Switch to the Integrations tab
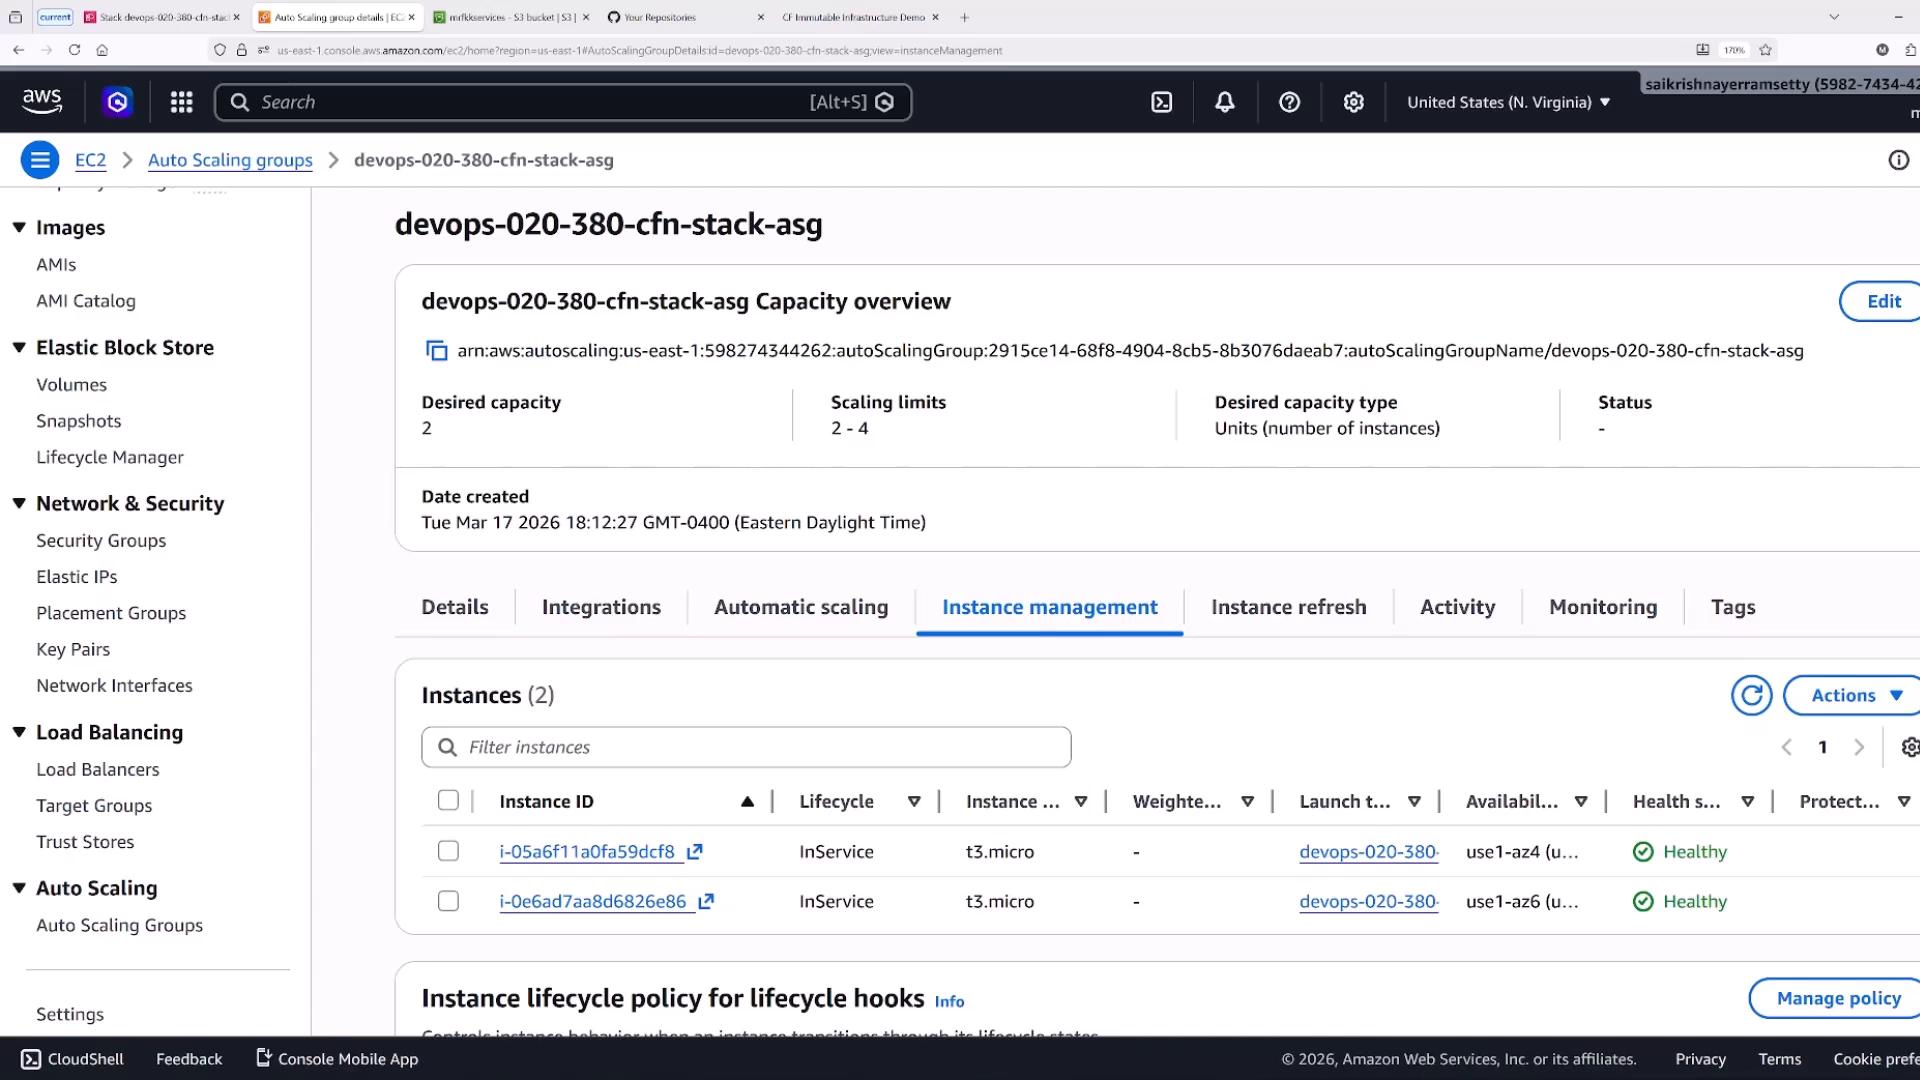The image size is (1920, 1080). [x=601, y=607]
